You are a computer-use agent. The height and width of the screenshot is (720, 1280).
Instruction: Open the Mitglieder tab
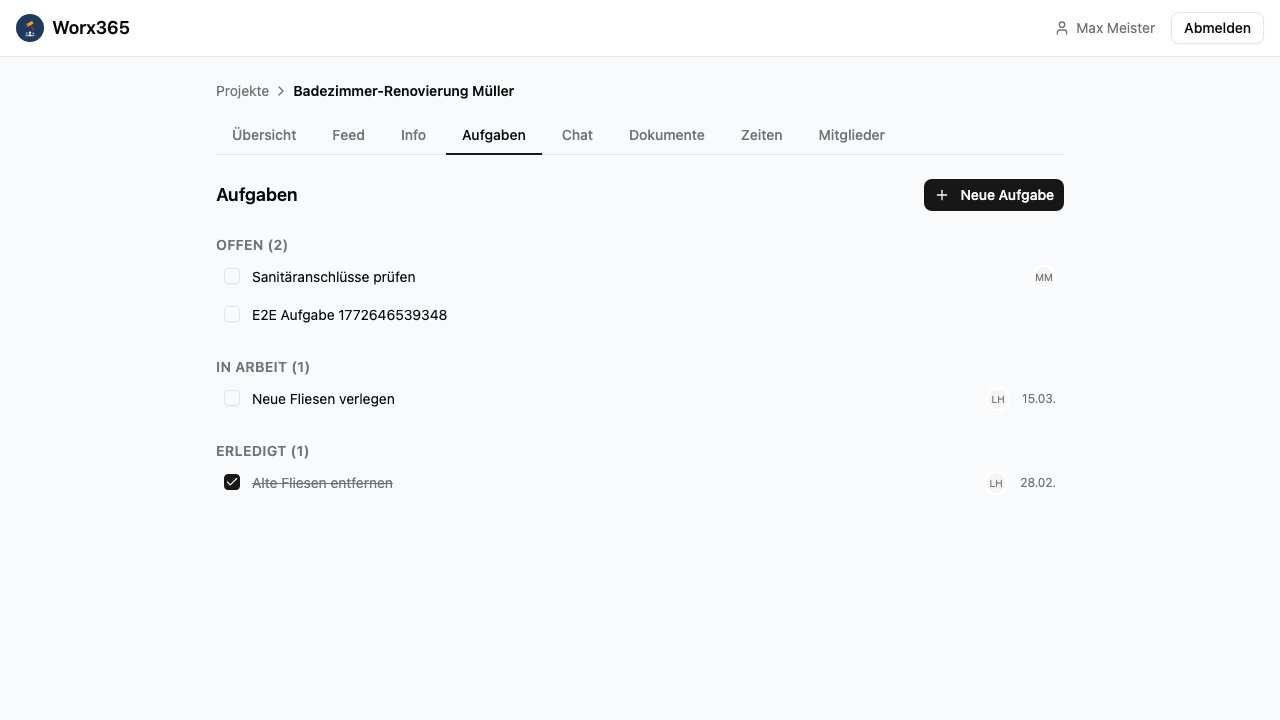coord(851,135)
